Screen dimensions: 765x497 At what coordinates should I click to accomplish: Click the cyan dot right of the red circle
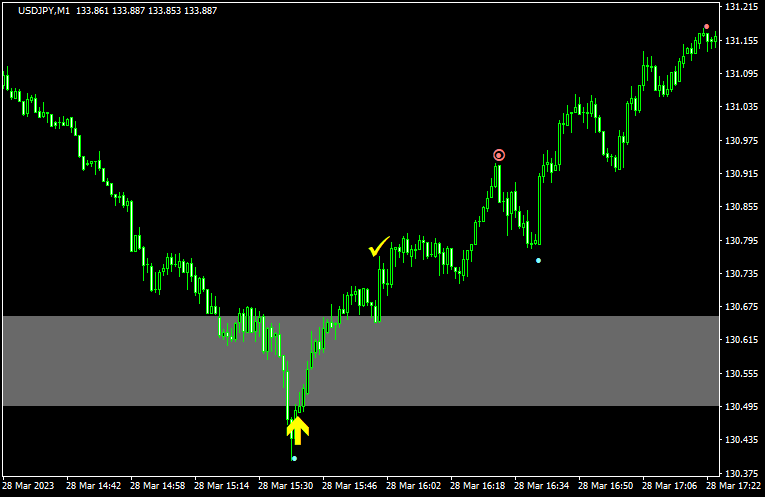tap(538, 260)
